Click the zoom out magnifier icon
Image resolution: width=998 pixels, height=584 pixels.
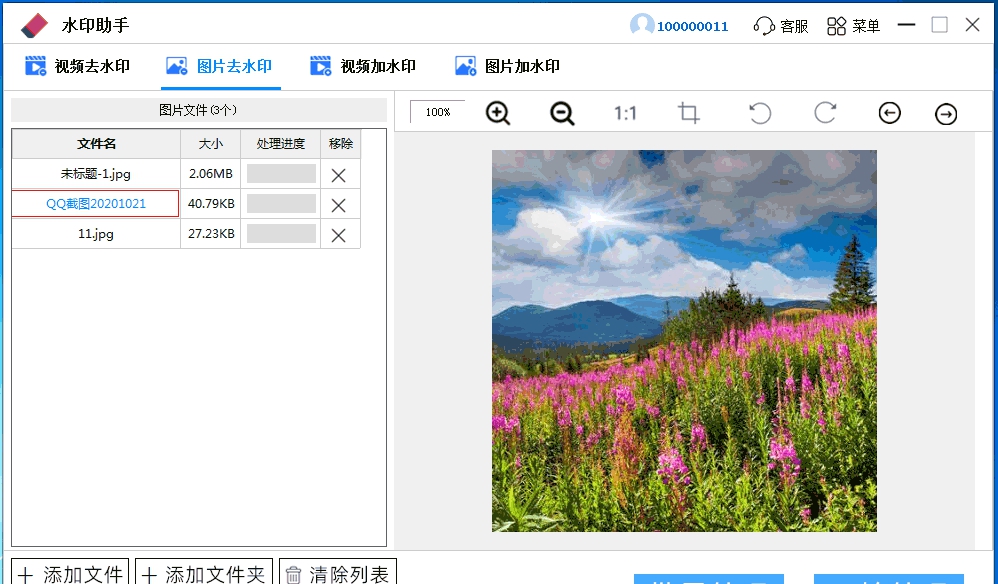561,113
